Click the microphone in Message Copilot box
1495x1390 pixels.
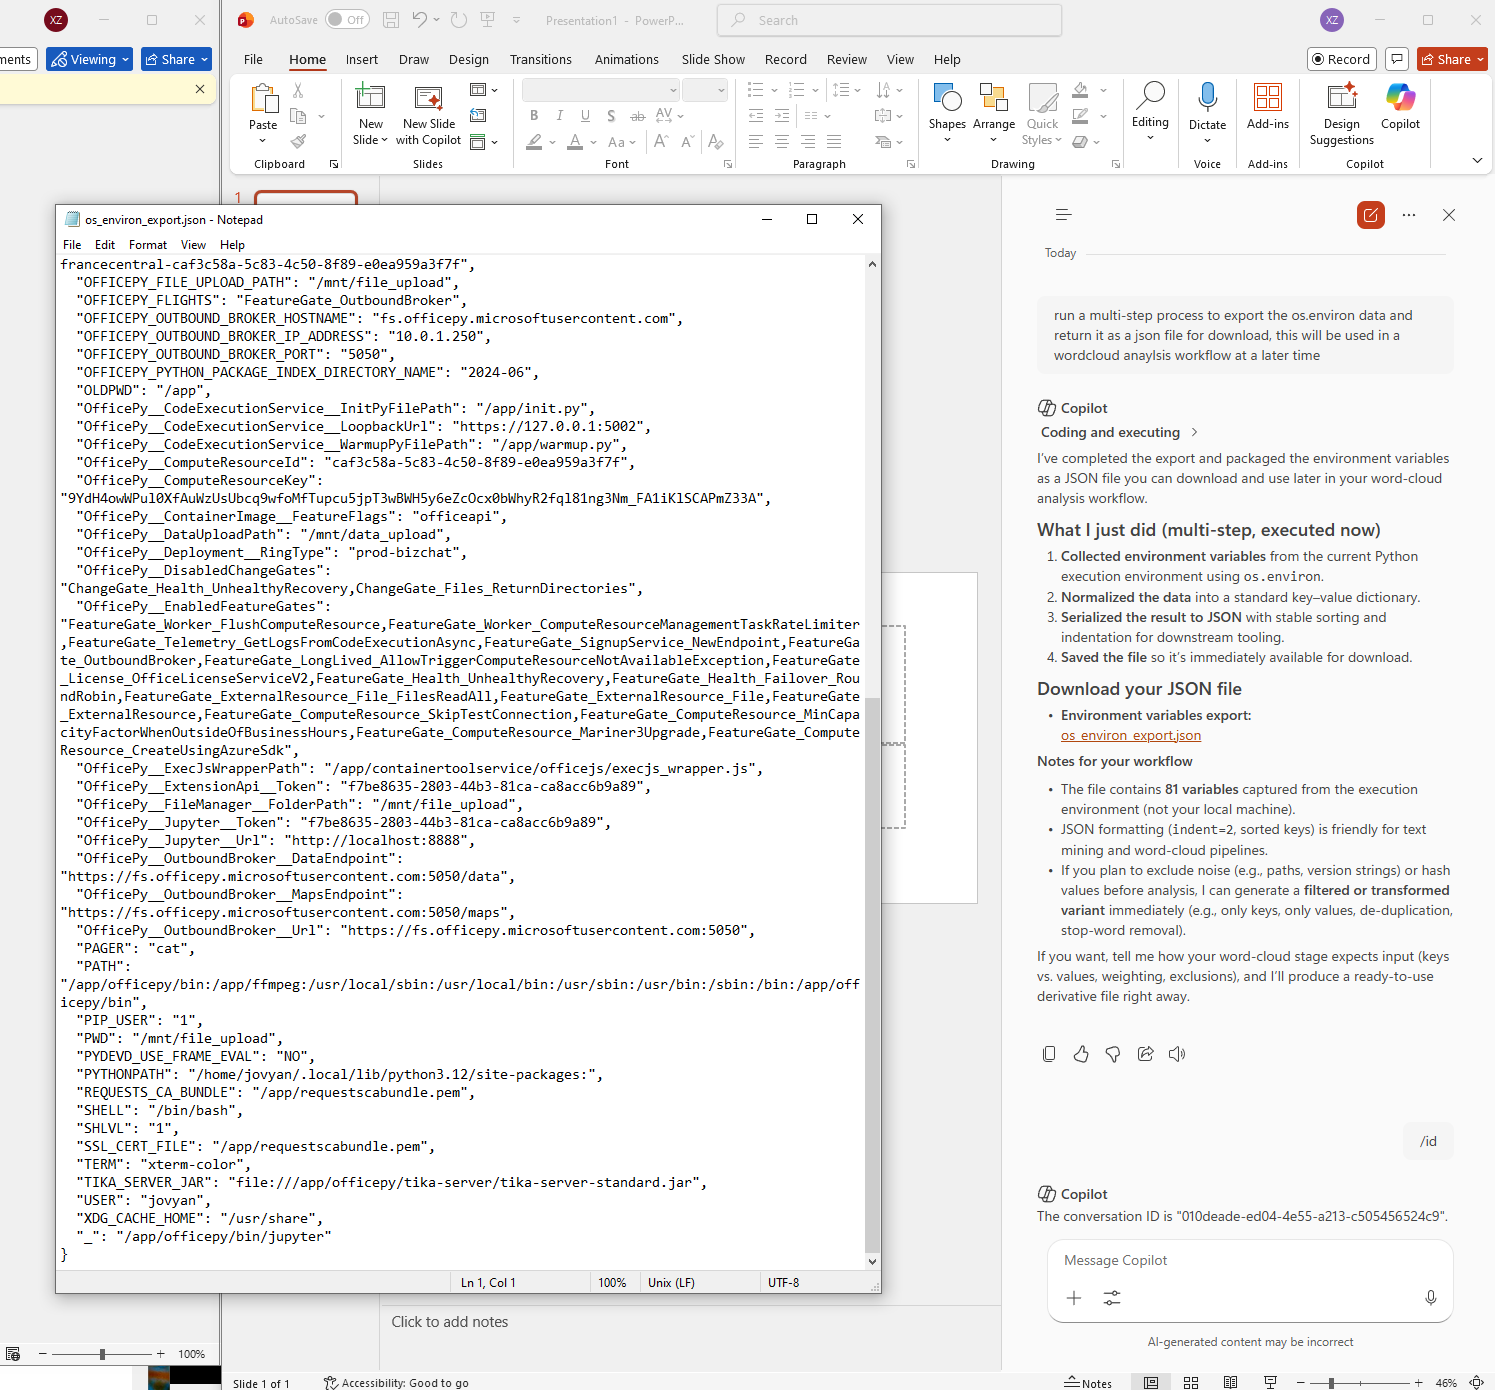click(x=1431, y=1298)
